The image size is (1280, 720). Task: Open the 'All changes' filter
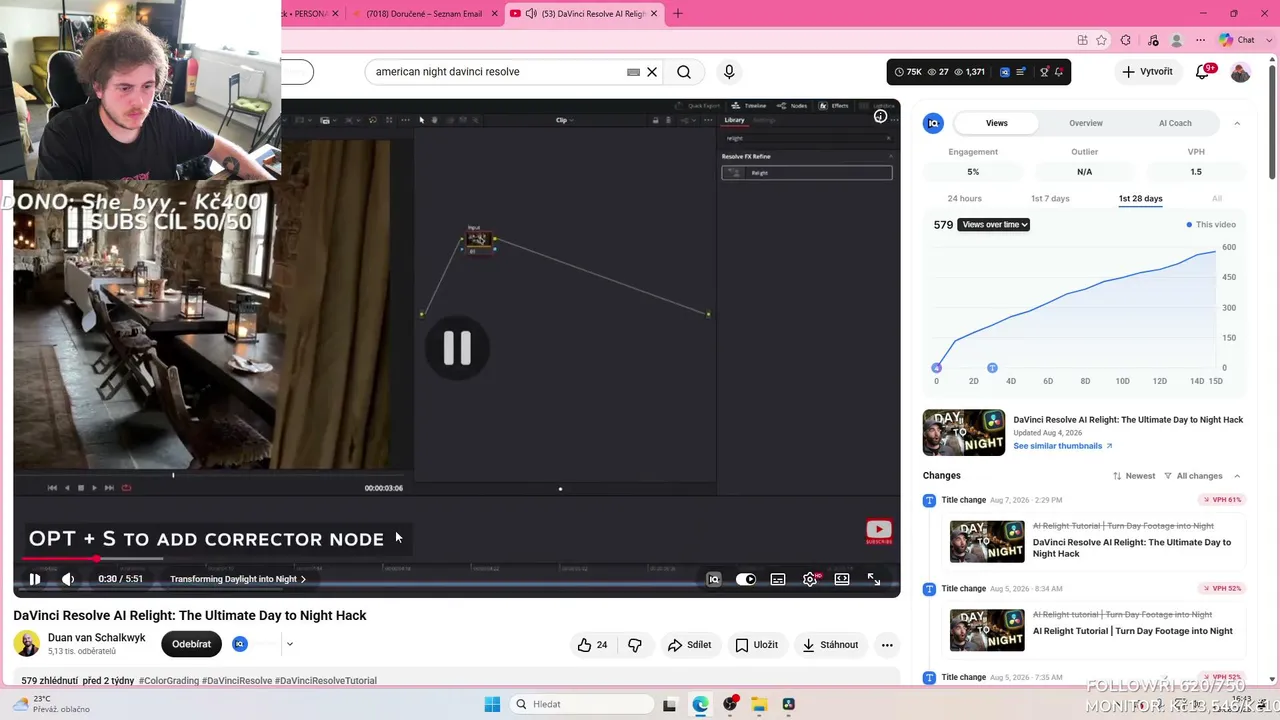1194,476
